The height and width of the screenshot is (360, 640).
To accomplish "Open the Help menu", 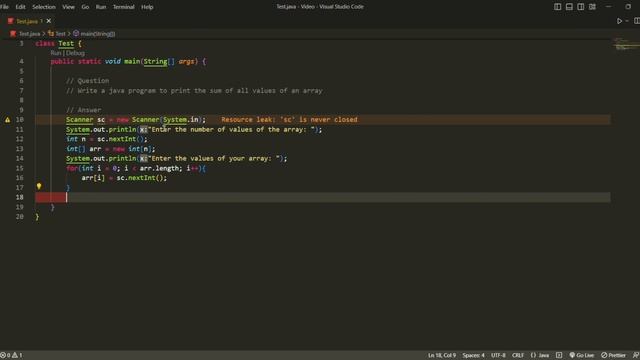I will click(x=147, y=7).
